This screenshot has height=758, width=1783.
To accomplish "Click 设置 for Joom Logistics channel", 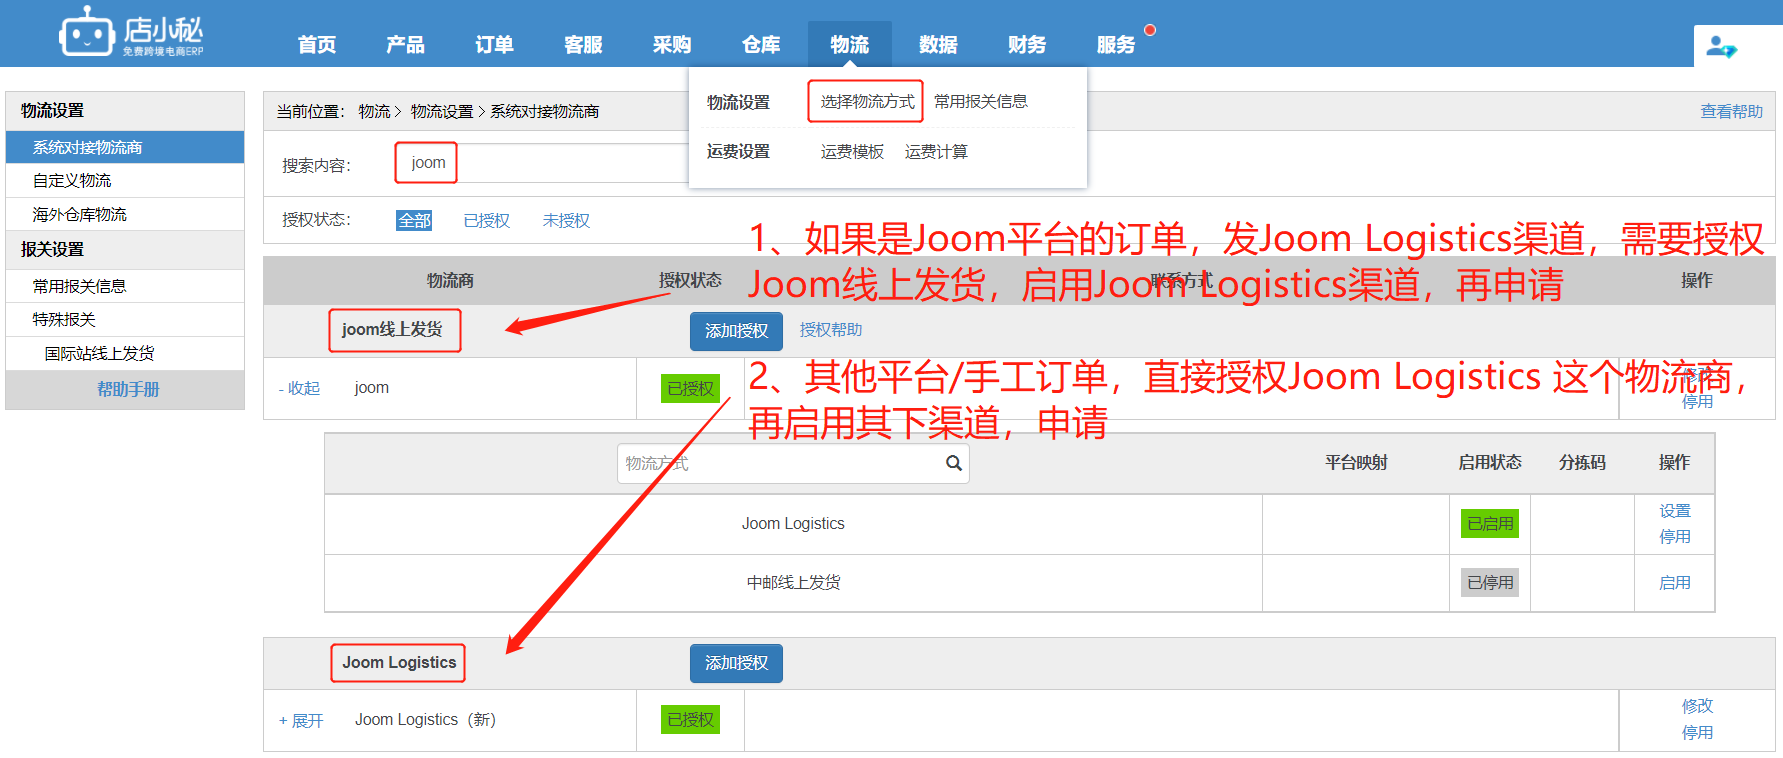I will click(1675, 511).
